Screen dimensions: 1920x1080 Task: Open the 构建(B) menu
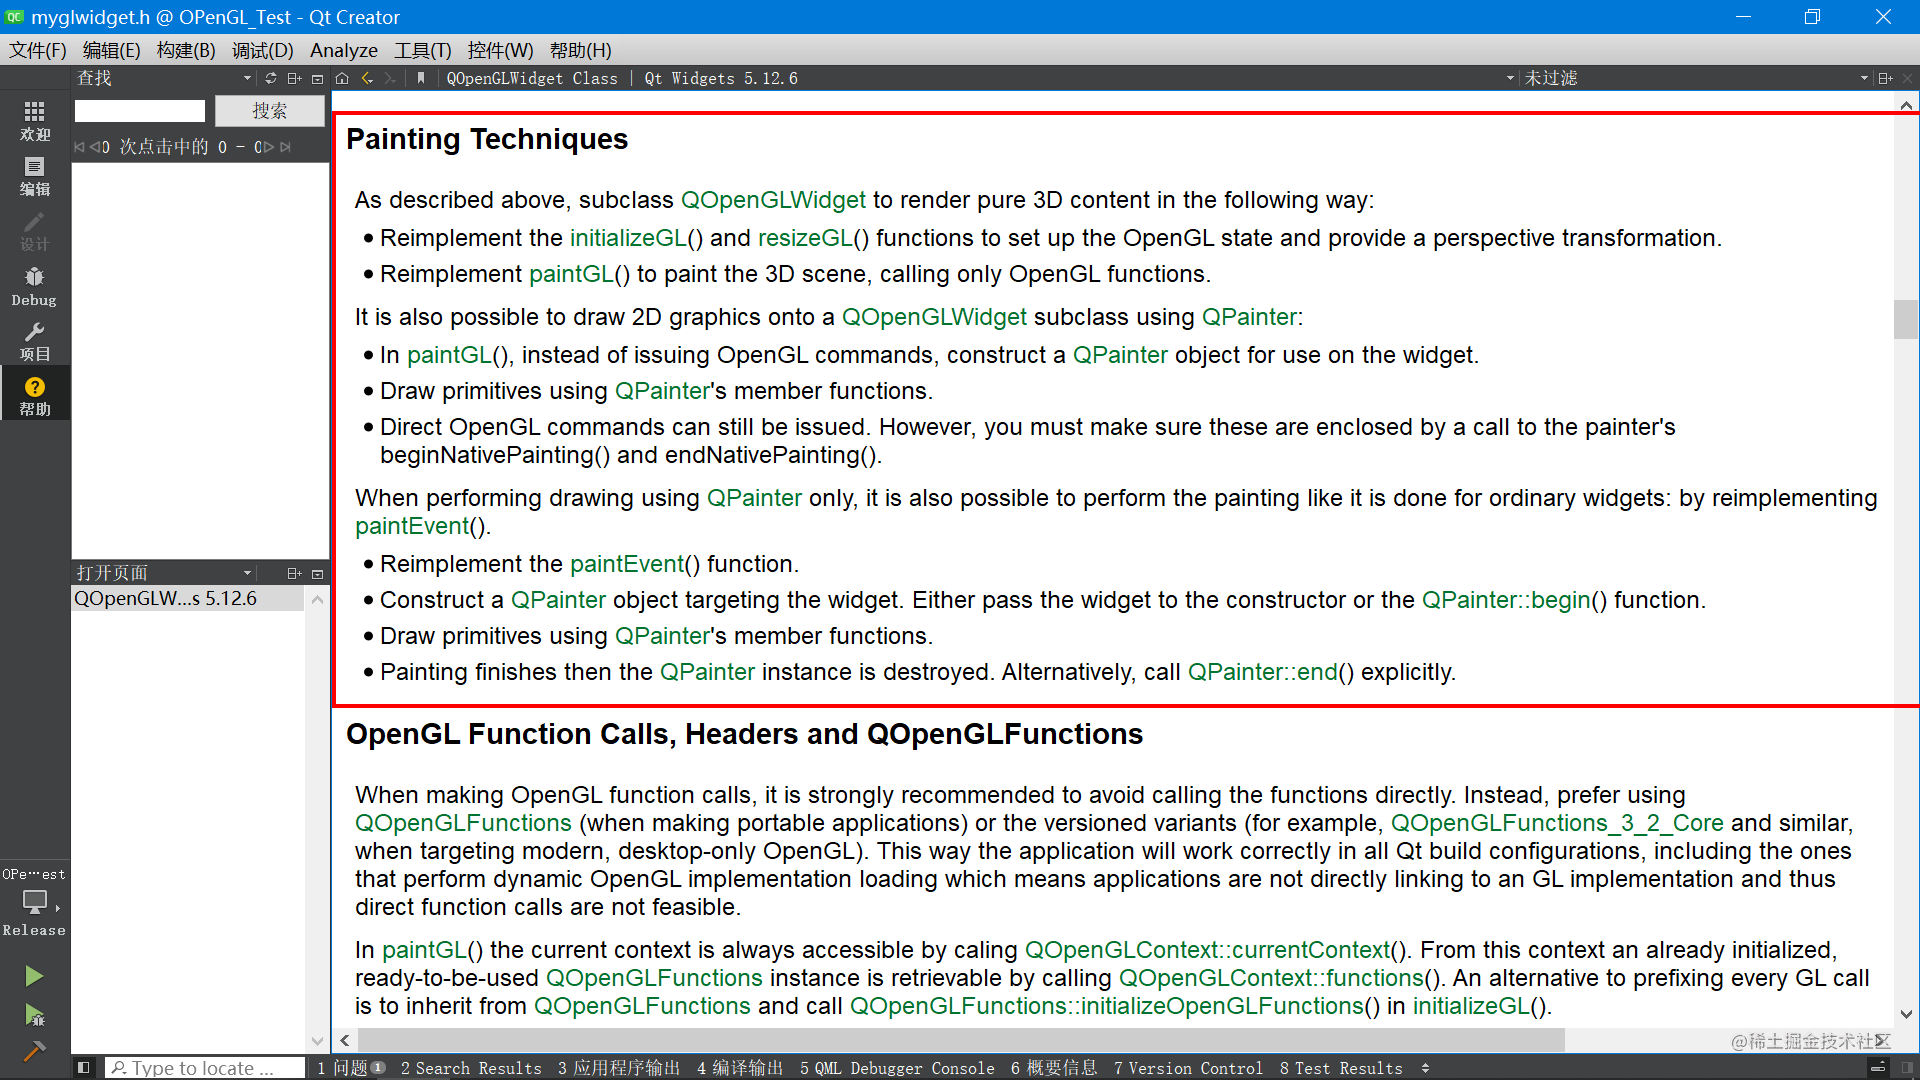click(x=186, y=50)
